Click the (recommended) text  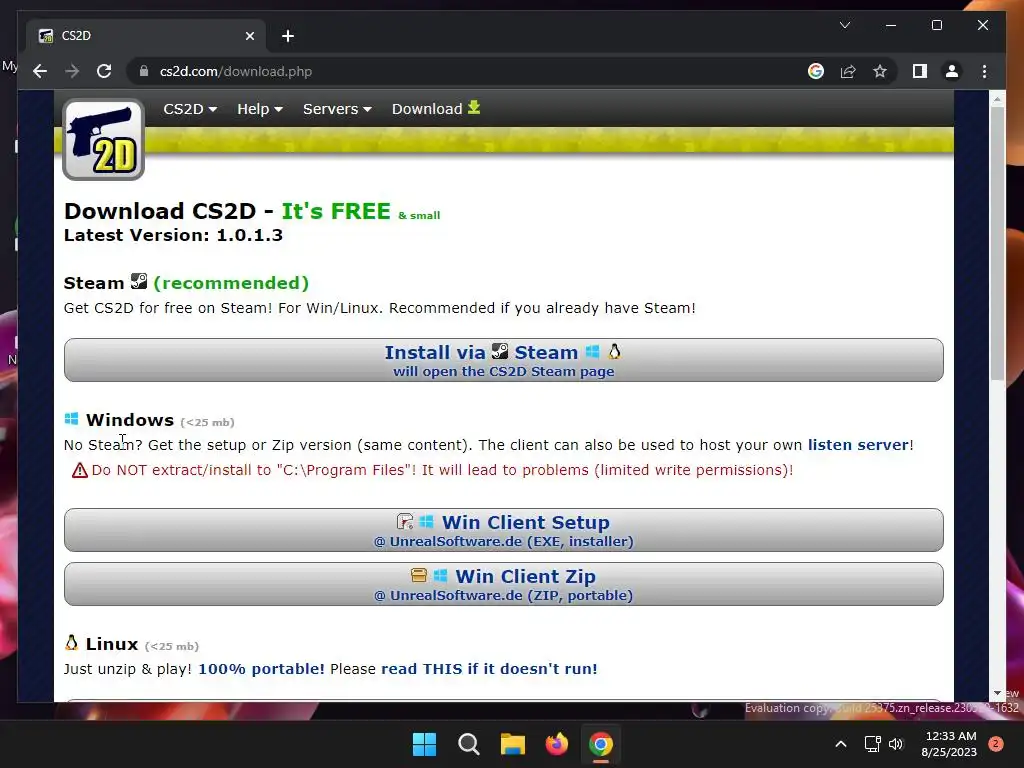click(231, 283)
